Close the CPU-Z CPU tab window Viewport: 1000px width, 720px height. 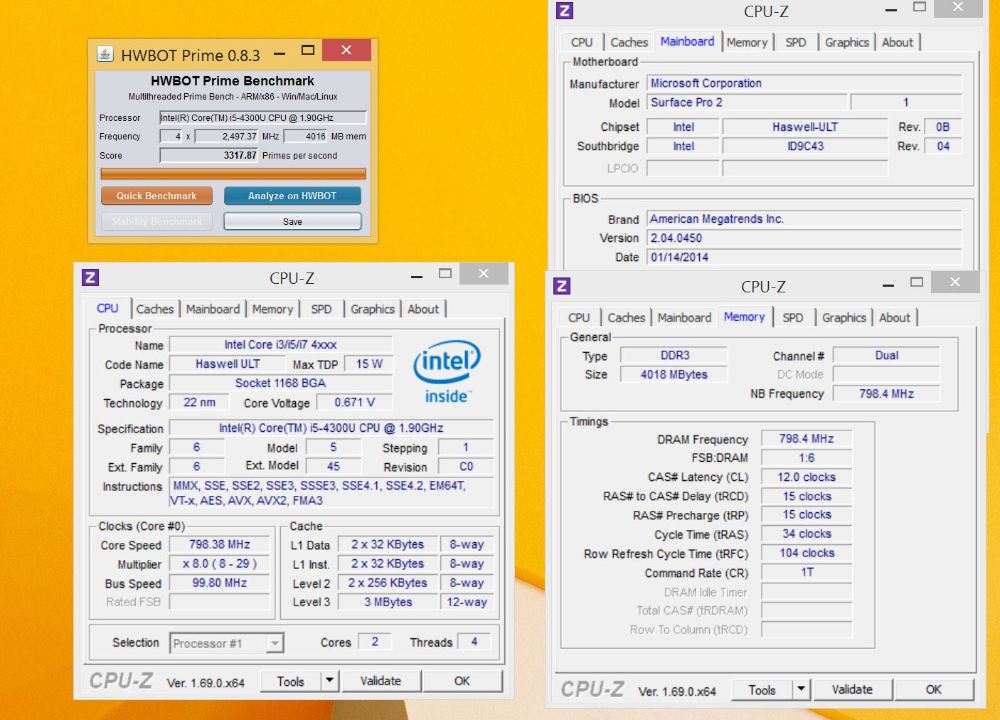tap(484, 274)
